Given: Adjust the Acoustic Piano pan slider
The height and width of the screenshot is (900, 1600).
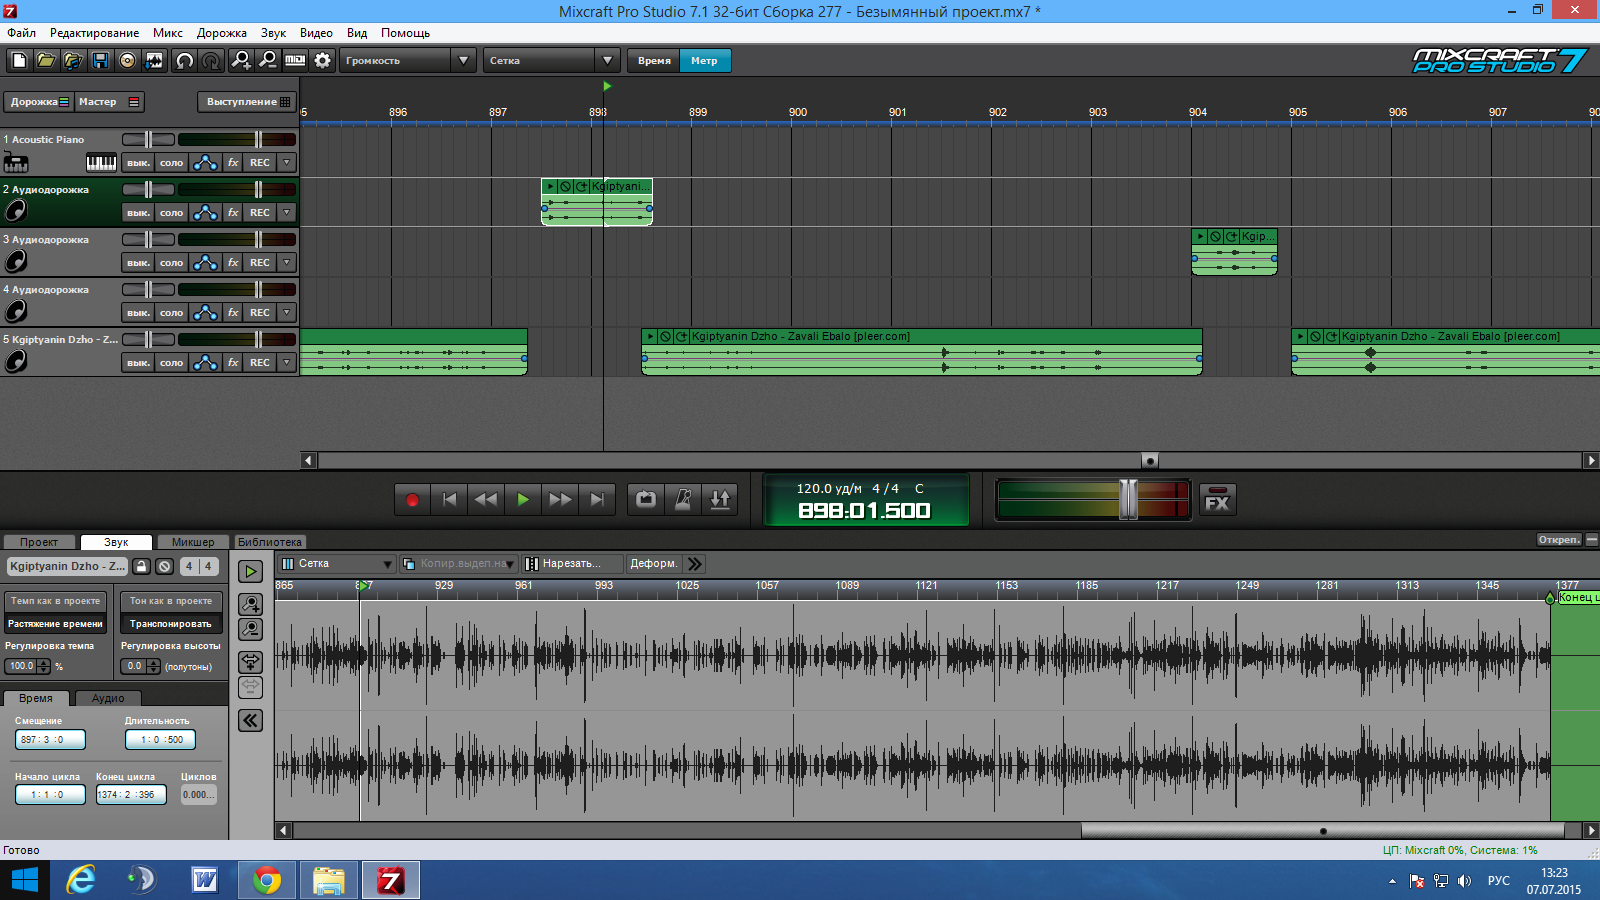Looking at the screenshot, I should 148,140.
